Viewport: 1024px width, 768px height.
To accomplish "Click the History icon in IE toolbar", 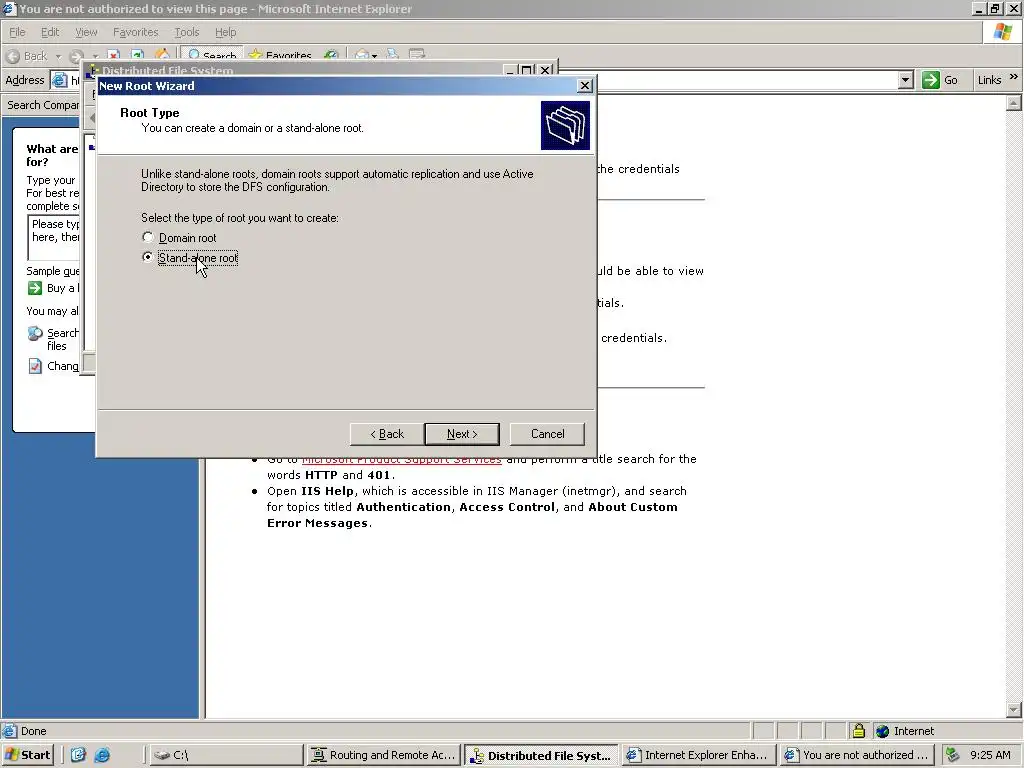I will (332, 55).
